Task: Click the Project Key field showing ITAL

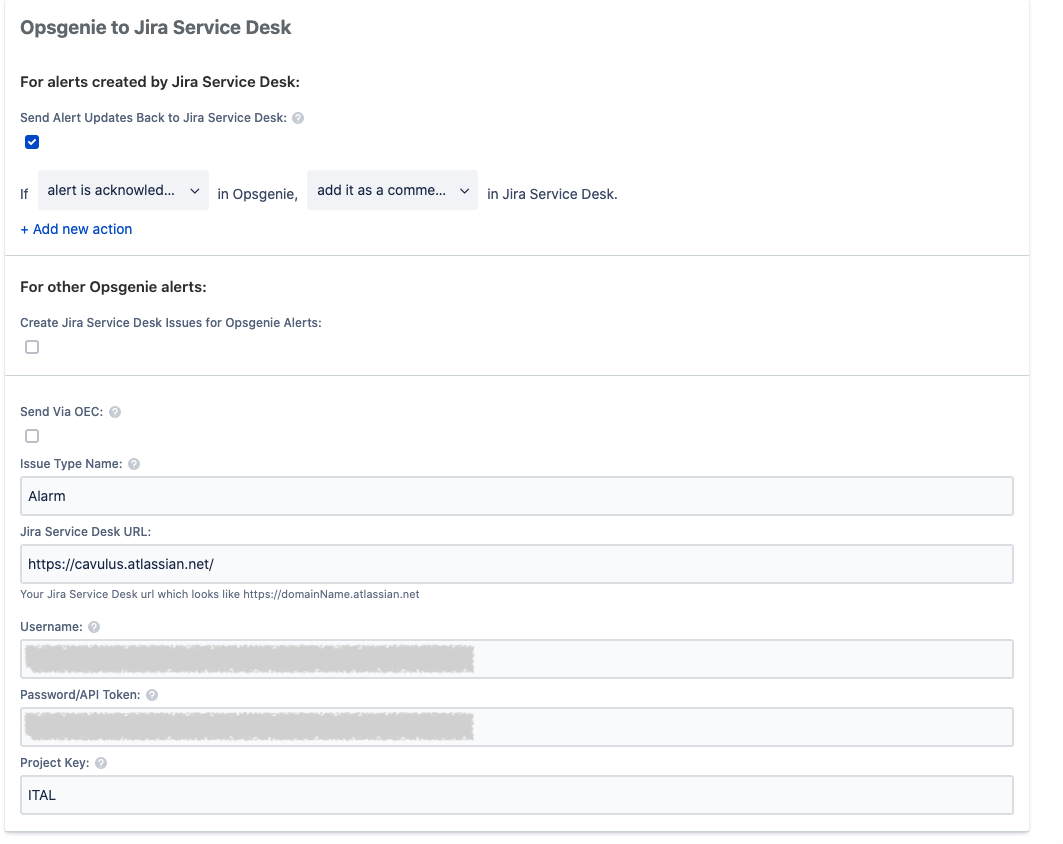Action: [x=517, y=795]
